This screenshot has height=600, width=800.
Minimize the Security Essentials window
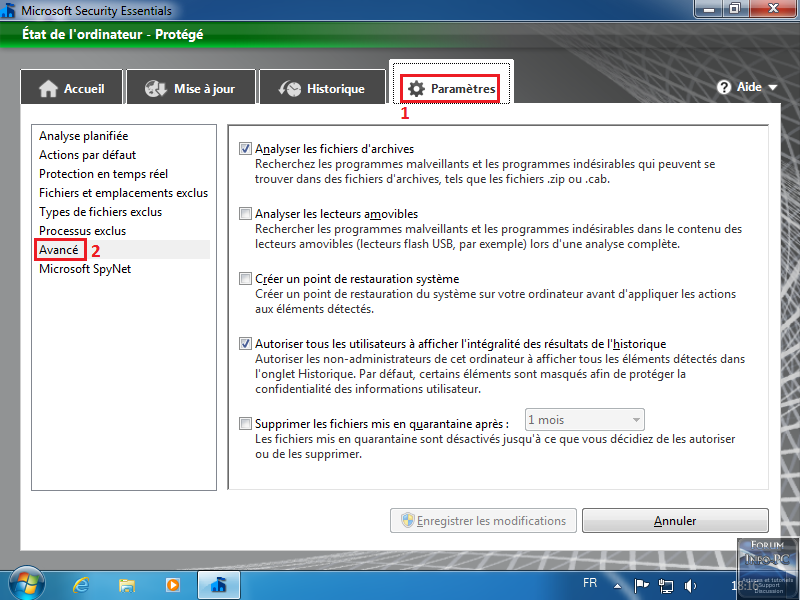[709, 8]
